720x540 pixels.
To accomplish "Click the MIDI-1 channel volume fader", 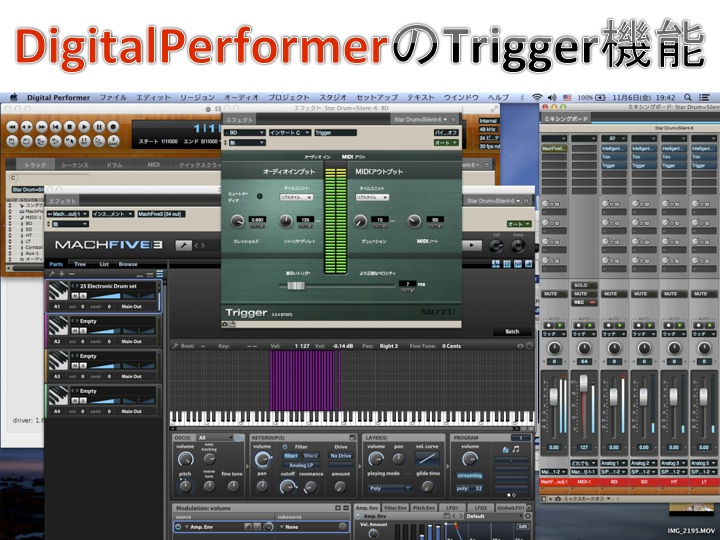I will coord(584,383).
